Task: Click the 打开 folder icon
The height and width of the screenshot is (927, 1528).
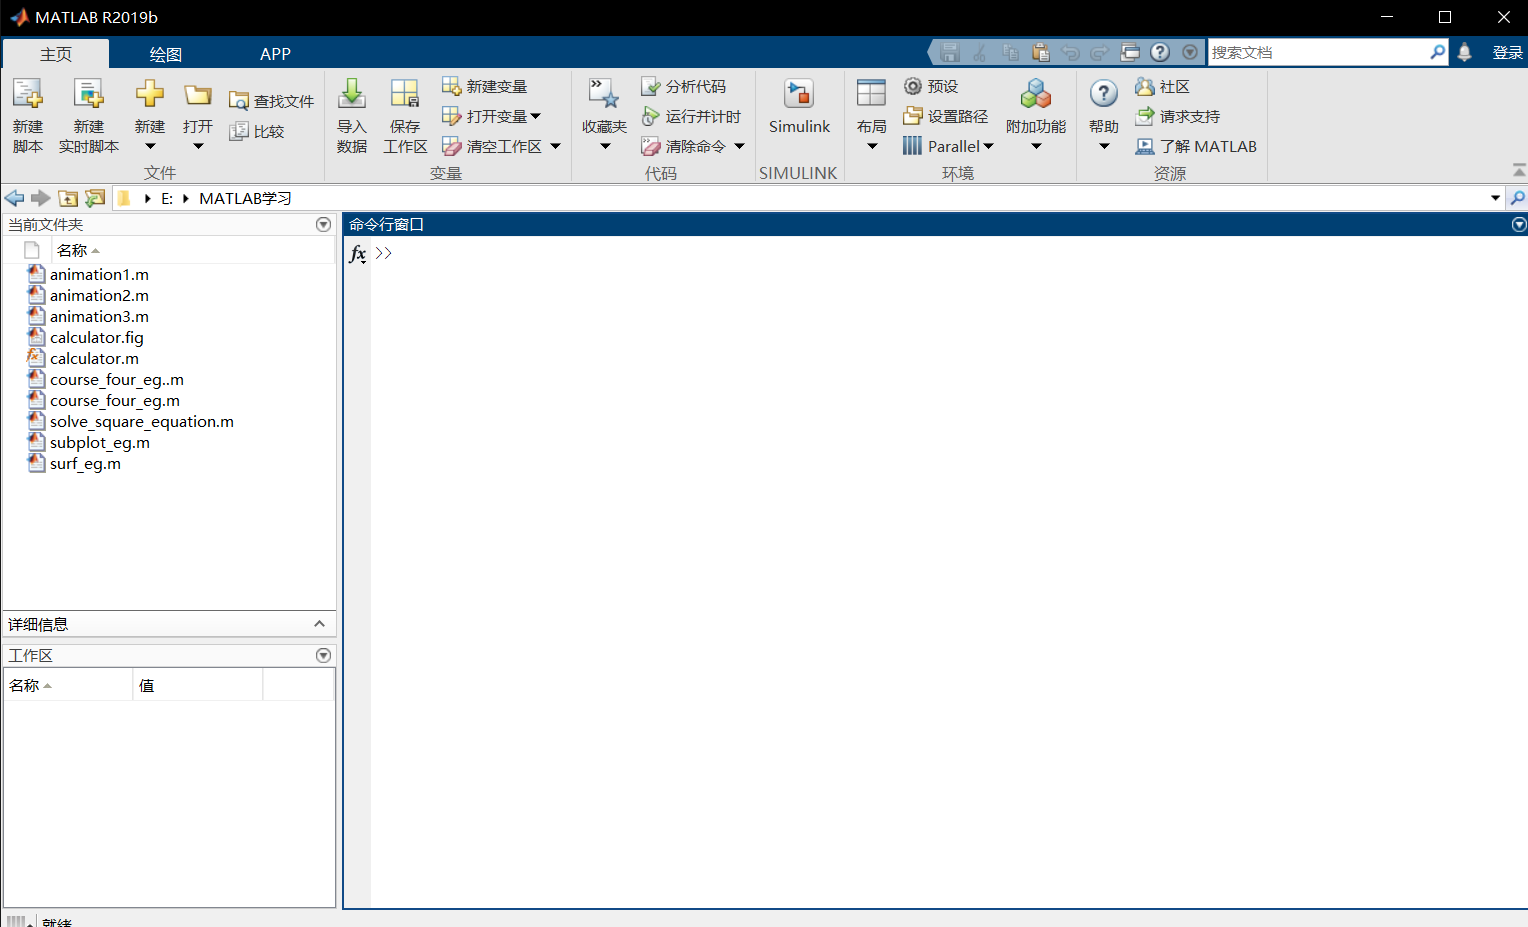Action: 198,95
